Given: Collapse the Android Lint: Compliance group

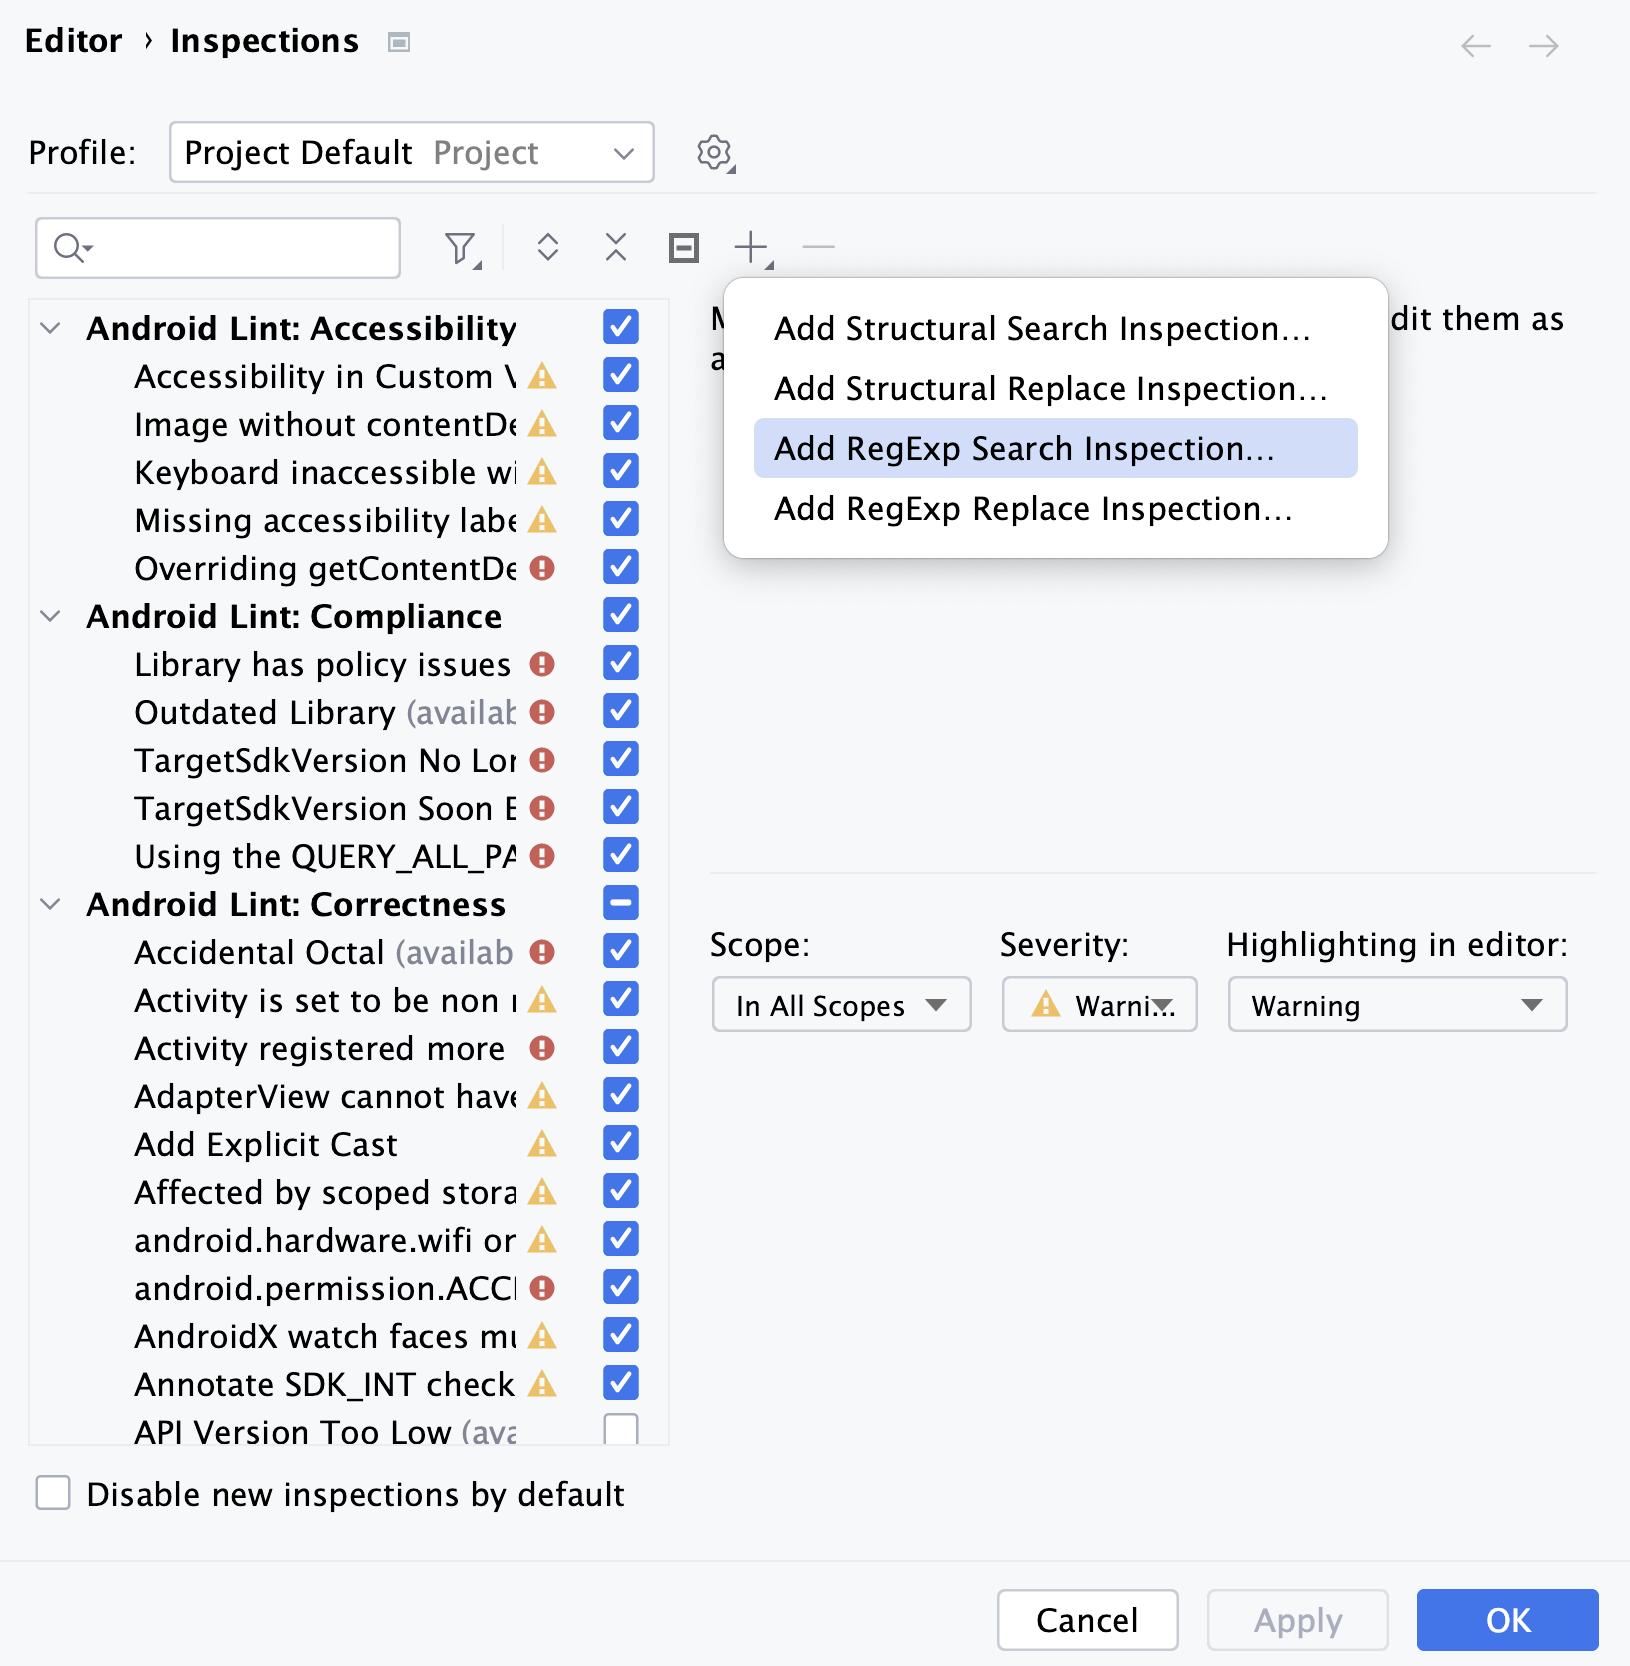Looking at the screenshot, I should pos(51,616).
